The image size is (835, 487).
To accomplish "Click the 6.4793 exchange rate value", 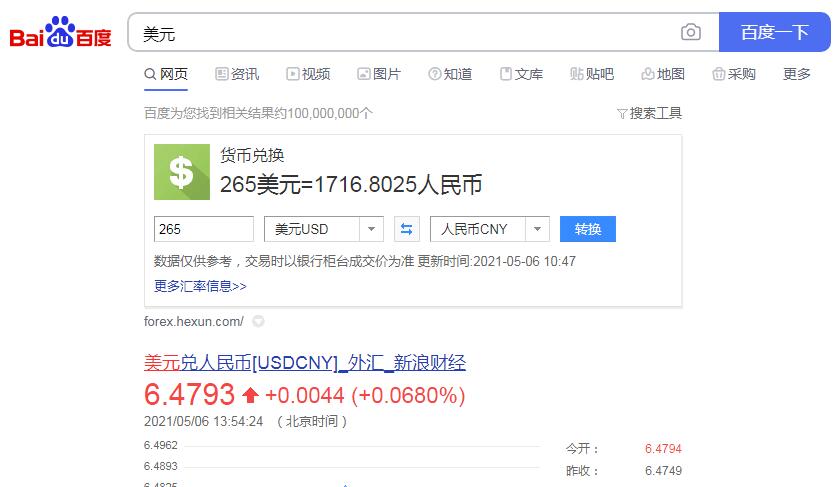I will pos(189,394).
